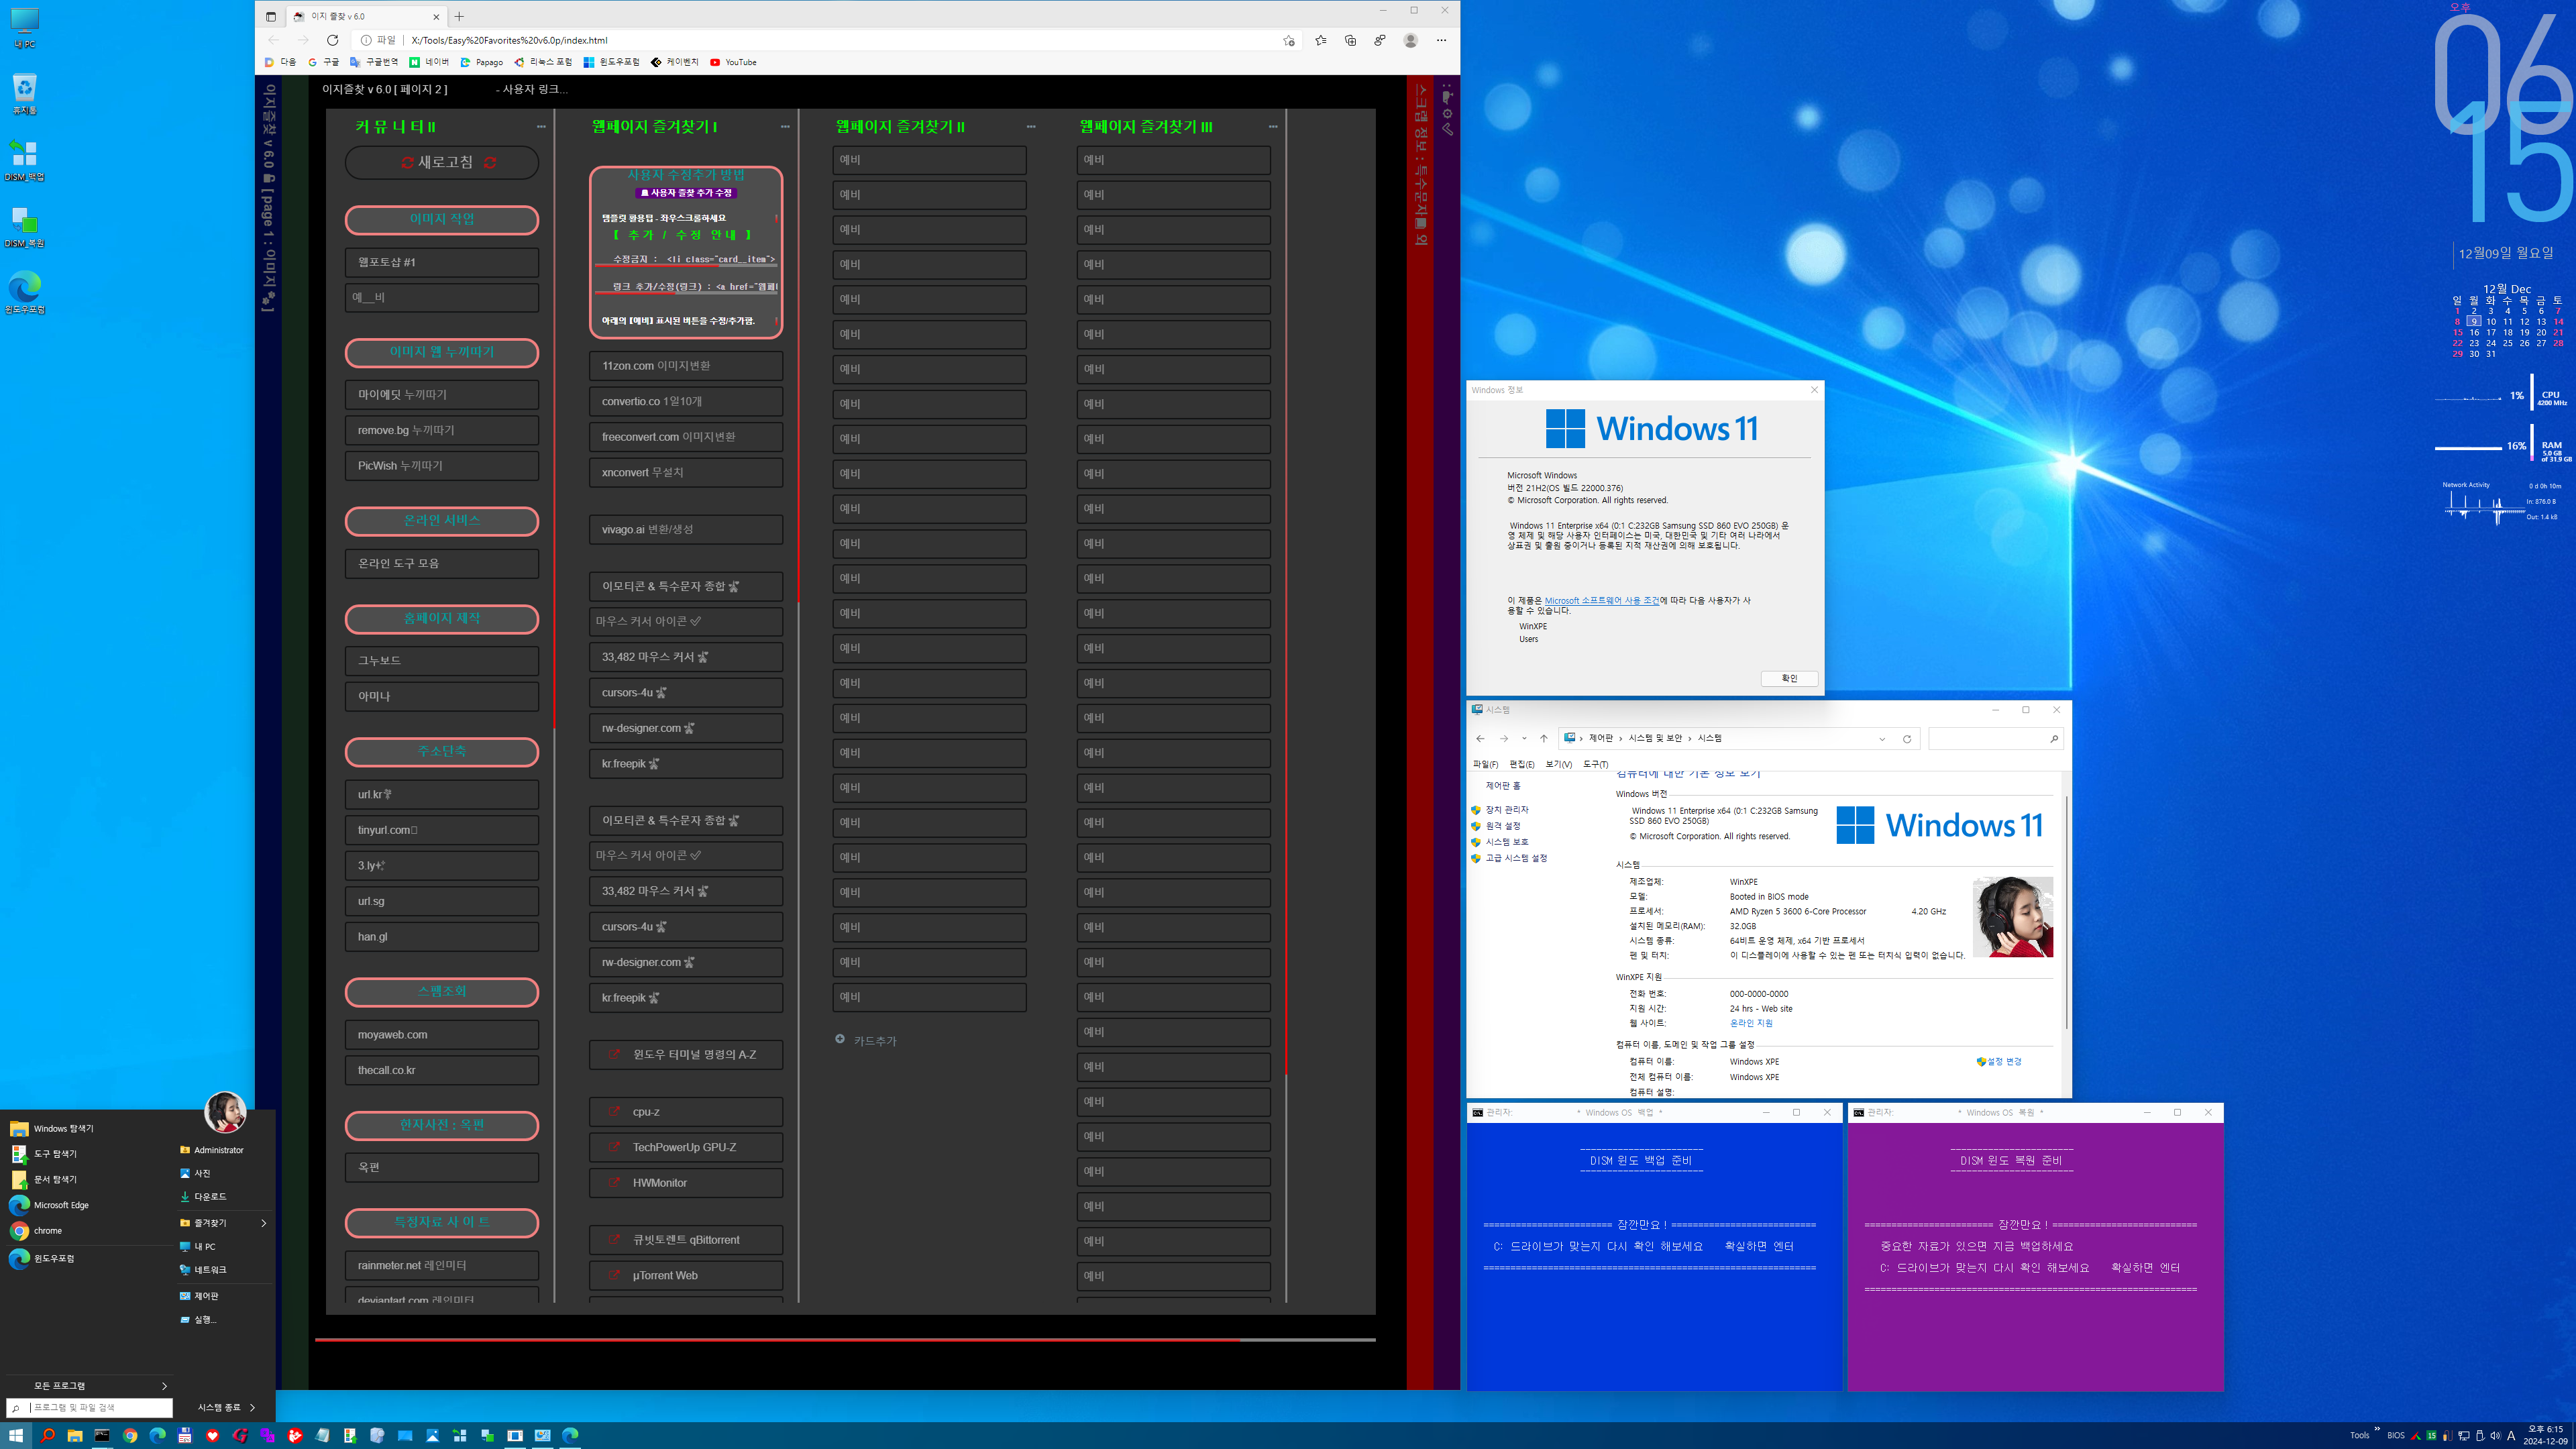The height and width of the screenshot is (1449, 2576).
Task: Open the purple translator taskbar icon
Action: (267, 1435)
